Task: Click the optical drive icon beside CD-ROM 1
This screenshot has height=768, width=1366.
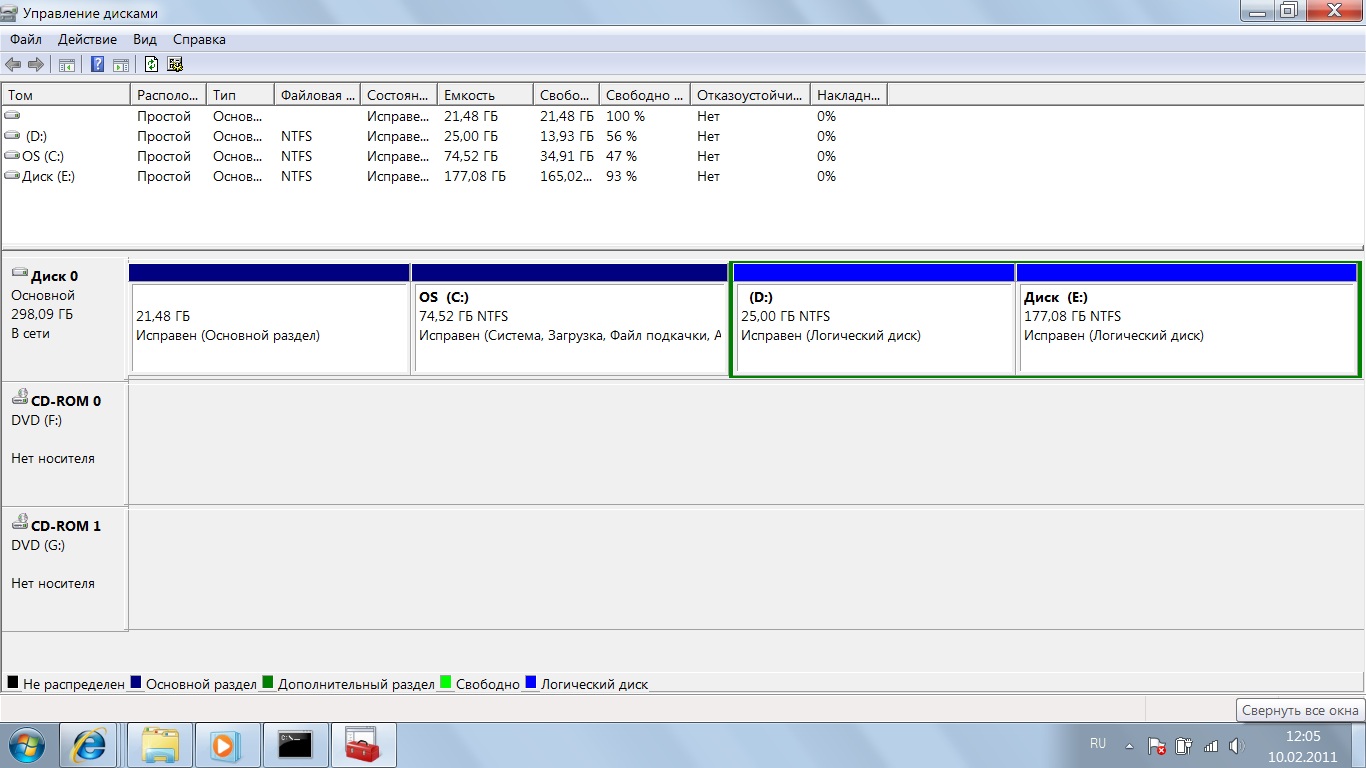Action: coord(19,523)
